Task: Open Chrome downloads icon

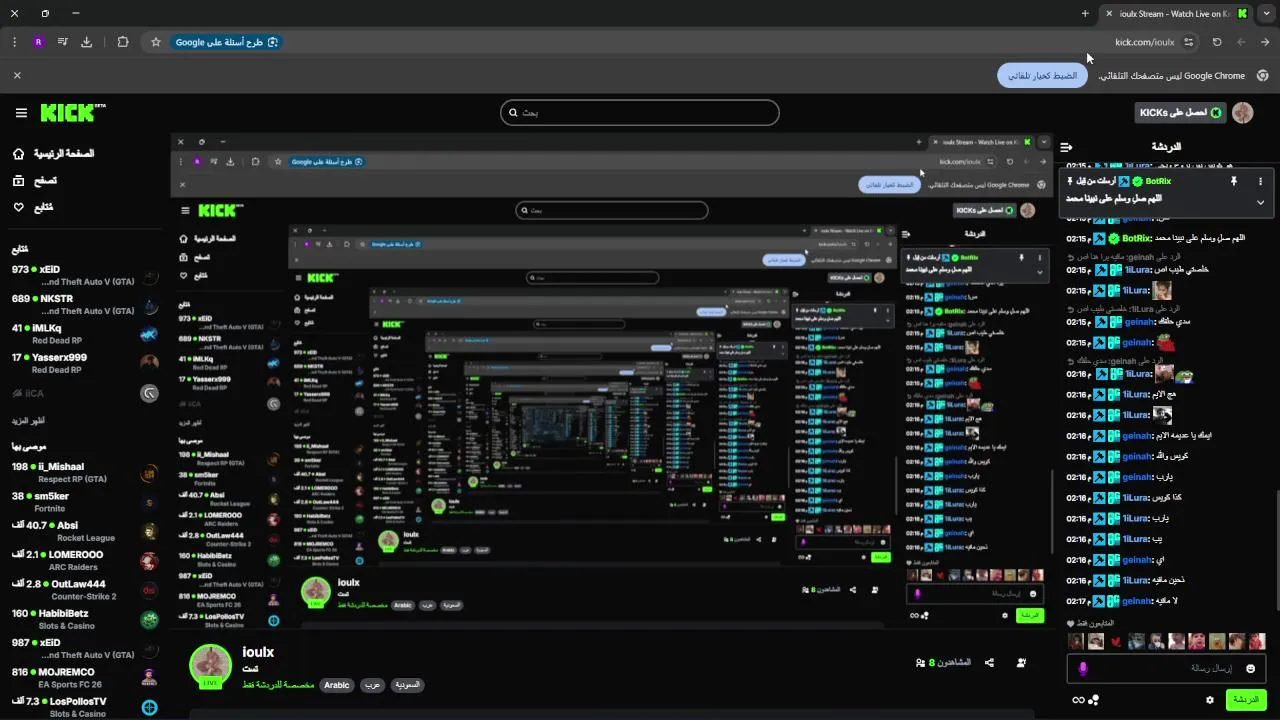Action: point(86,42)
